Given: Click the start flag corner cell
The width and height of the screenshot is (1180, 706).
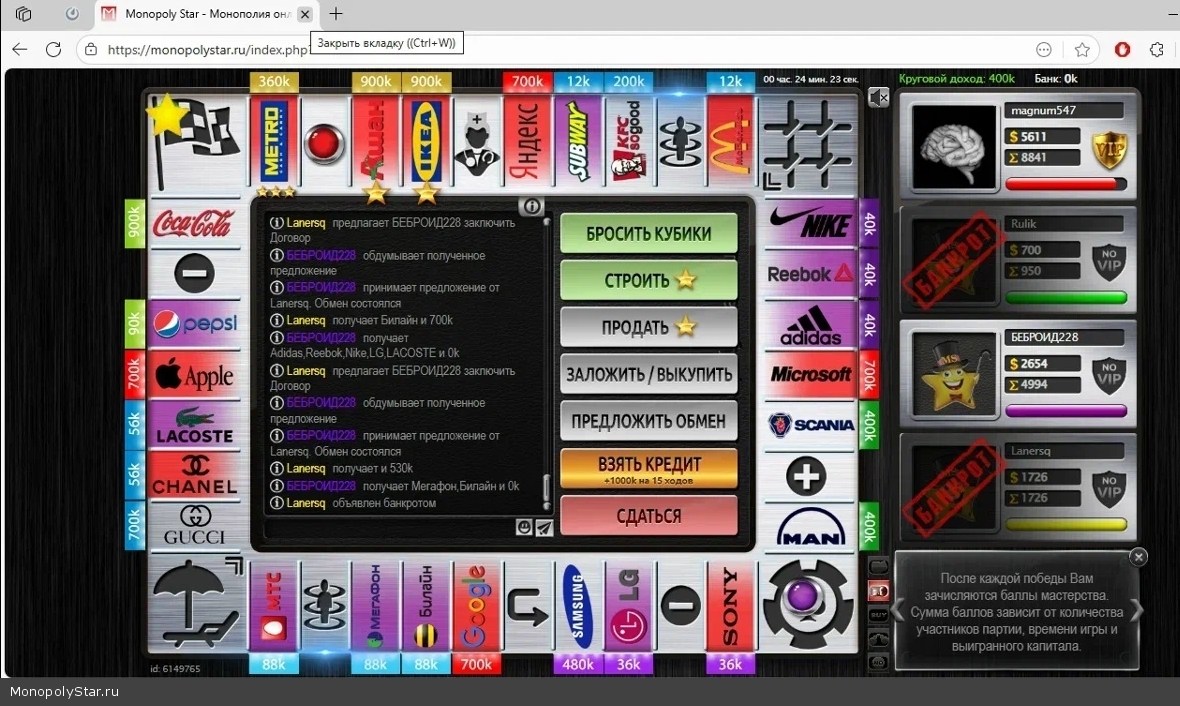Looking at the screenshot, I should pos(196,141).
